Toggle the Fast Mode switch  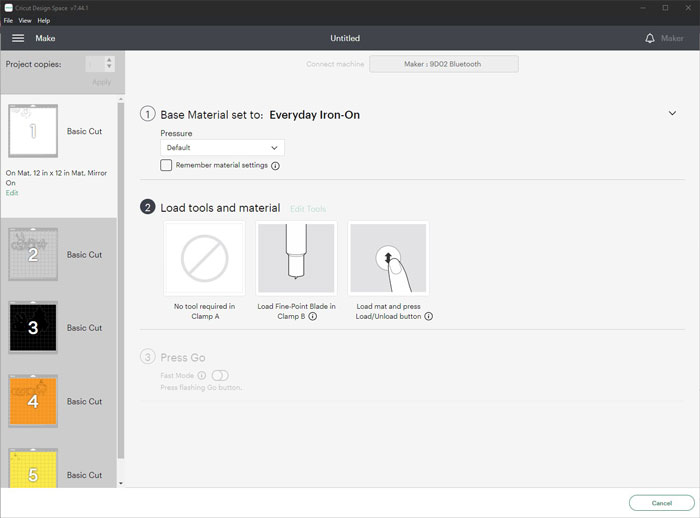point(220,376)
